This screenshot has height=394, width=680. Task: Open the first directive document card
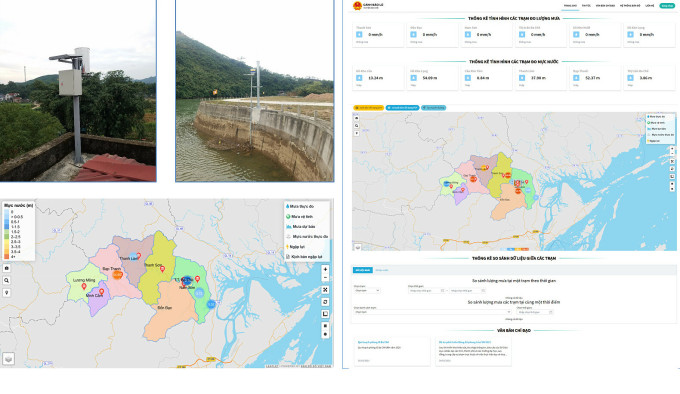coord(392,352)
